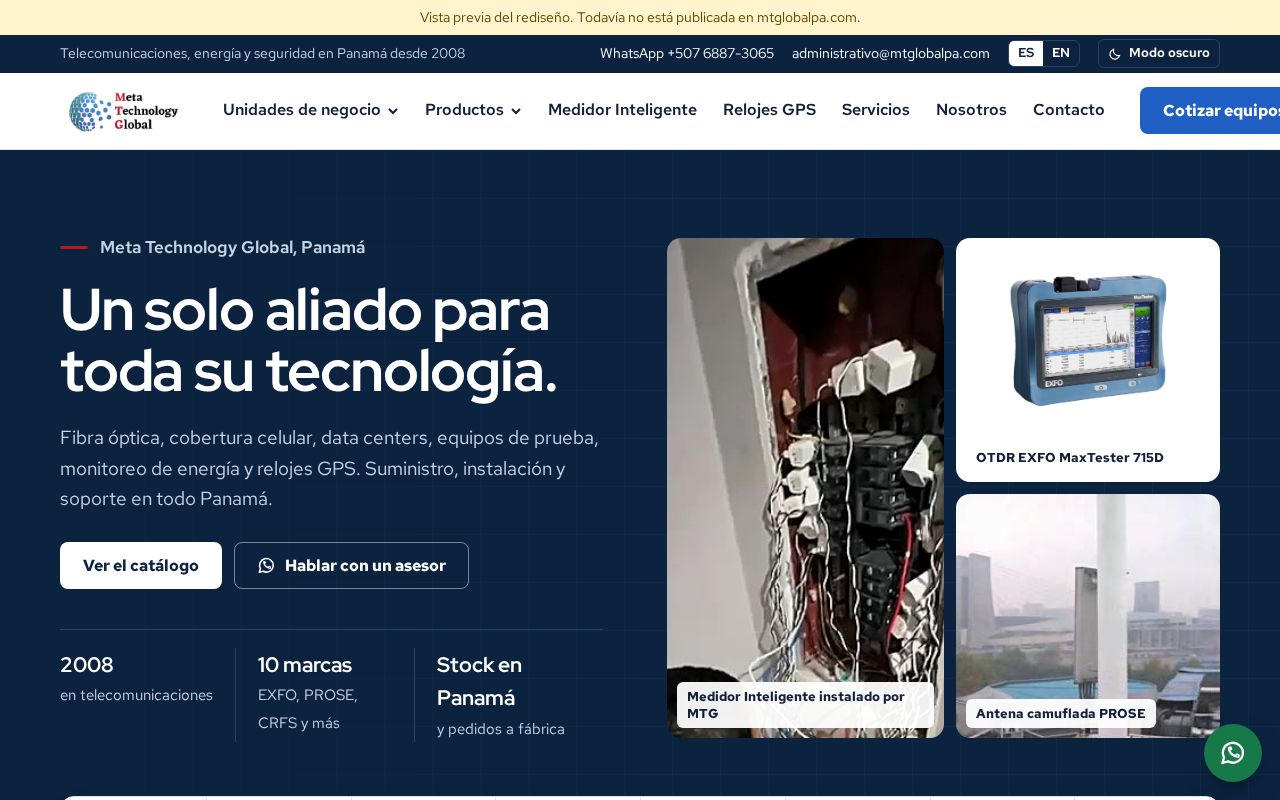Open the Servicios section
The image size is (1280, 800).
click(x=876, y=110)
